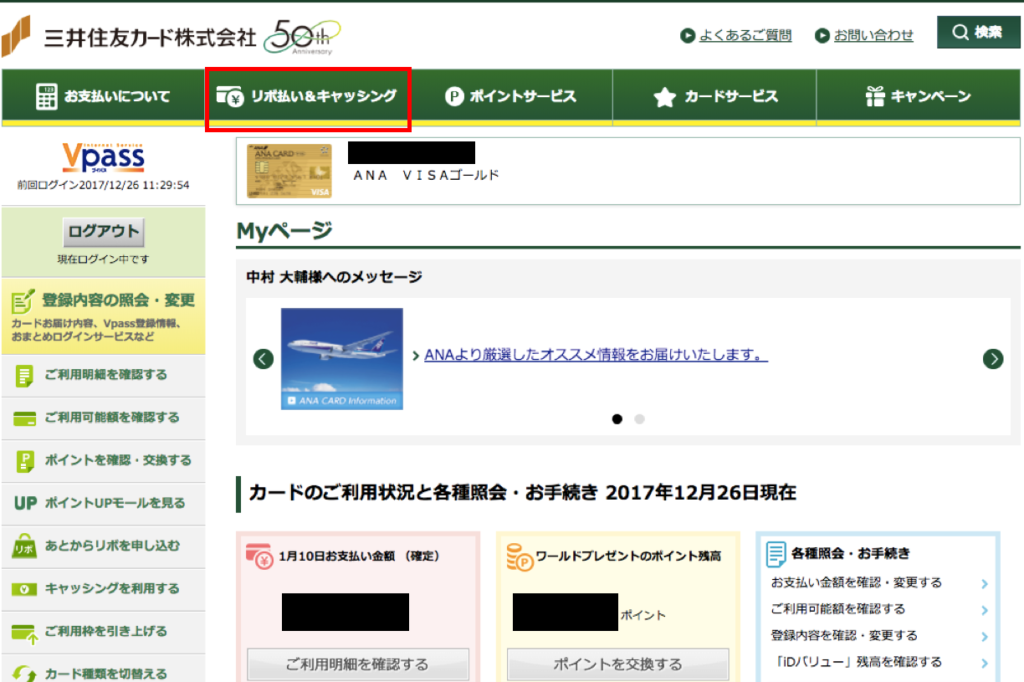The width and height of the screenshot is (1024, 682).
Task: Click the document icon beside 各種照会・お手続き
Action: click(x=776, y=554)
